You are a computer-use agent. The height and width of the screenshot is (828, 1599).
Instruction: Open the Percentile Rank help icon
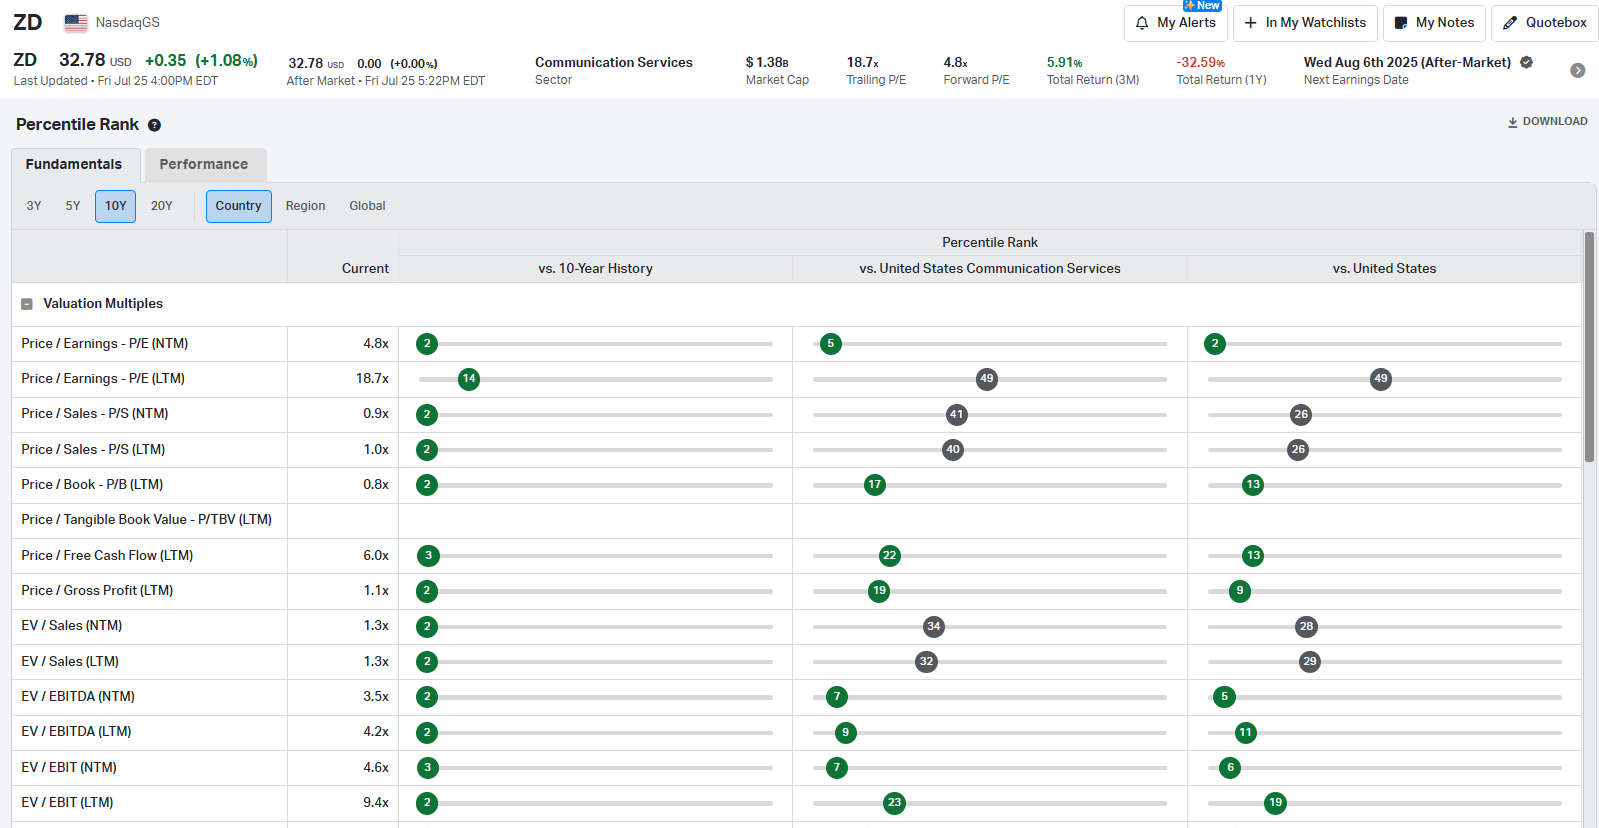click(154, 125)
